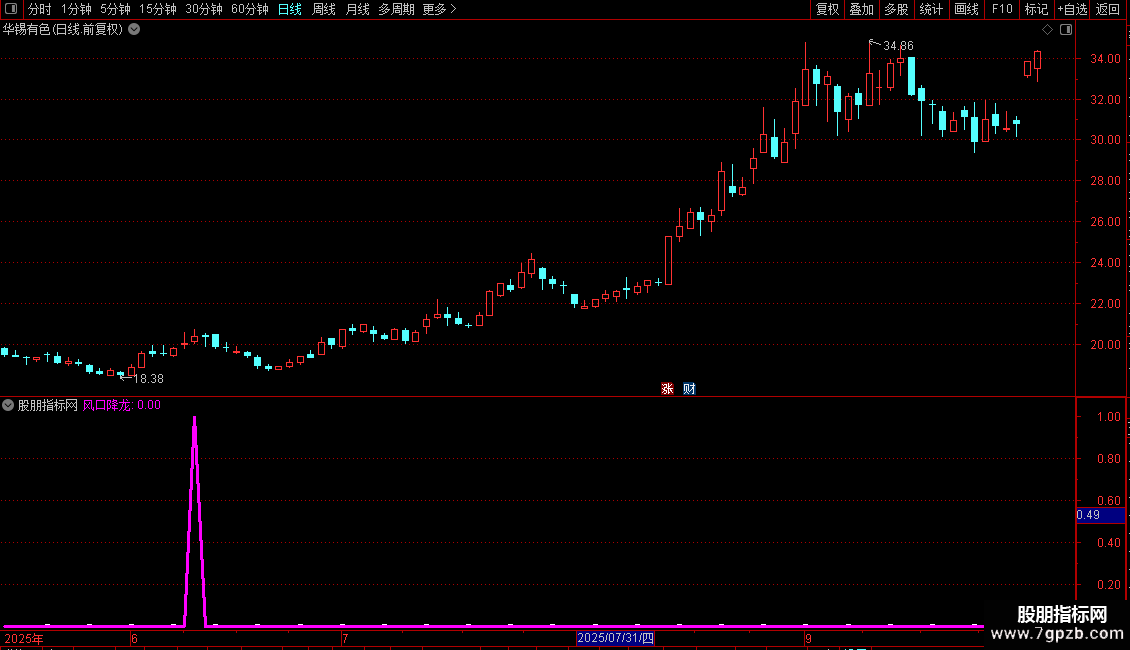Click the month 7 time axis marker
The image size is (1130, 650).
point(345,638)
